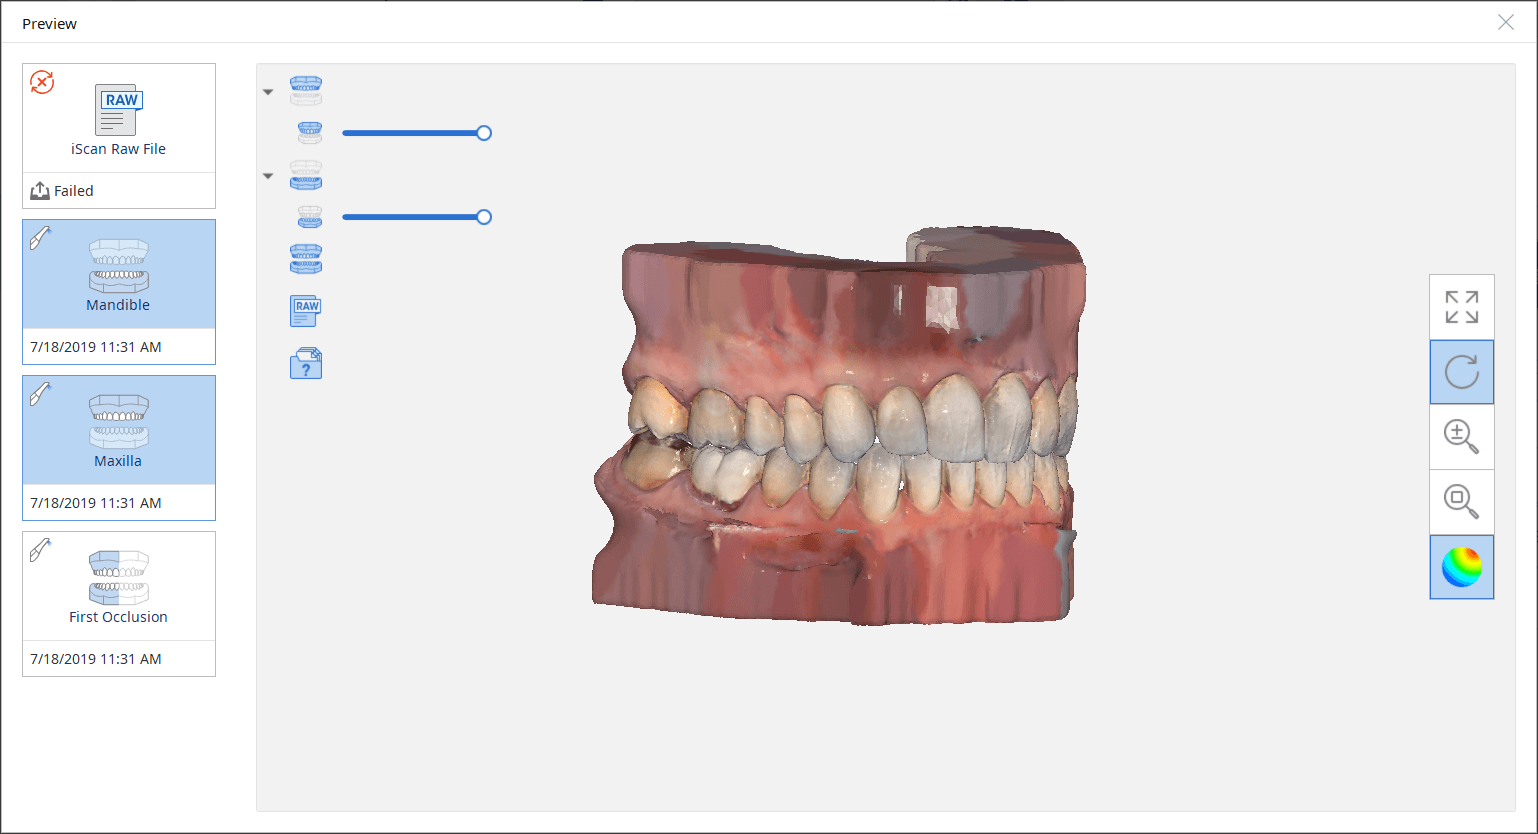Collapse the maxilla group arrow
Viewport: 1538px width, 834px height.
pyautogui.click(x=268, y=92)
